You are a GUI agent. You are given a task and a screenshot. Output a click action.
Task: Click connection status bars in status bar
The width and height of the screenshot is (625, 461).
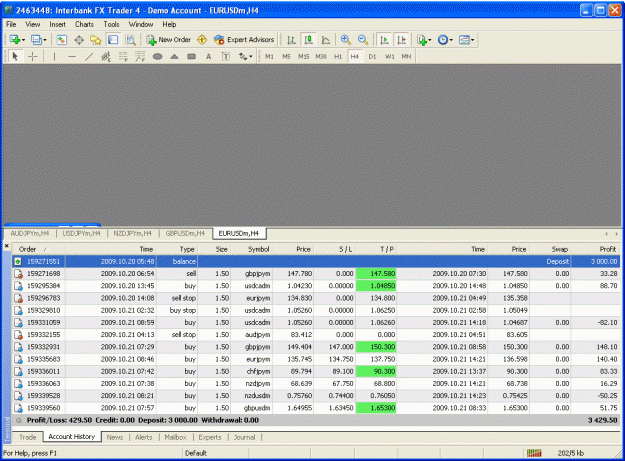534,453
